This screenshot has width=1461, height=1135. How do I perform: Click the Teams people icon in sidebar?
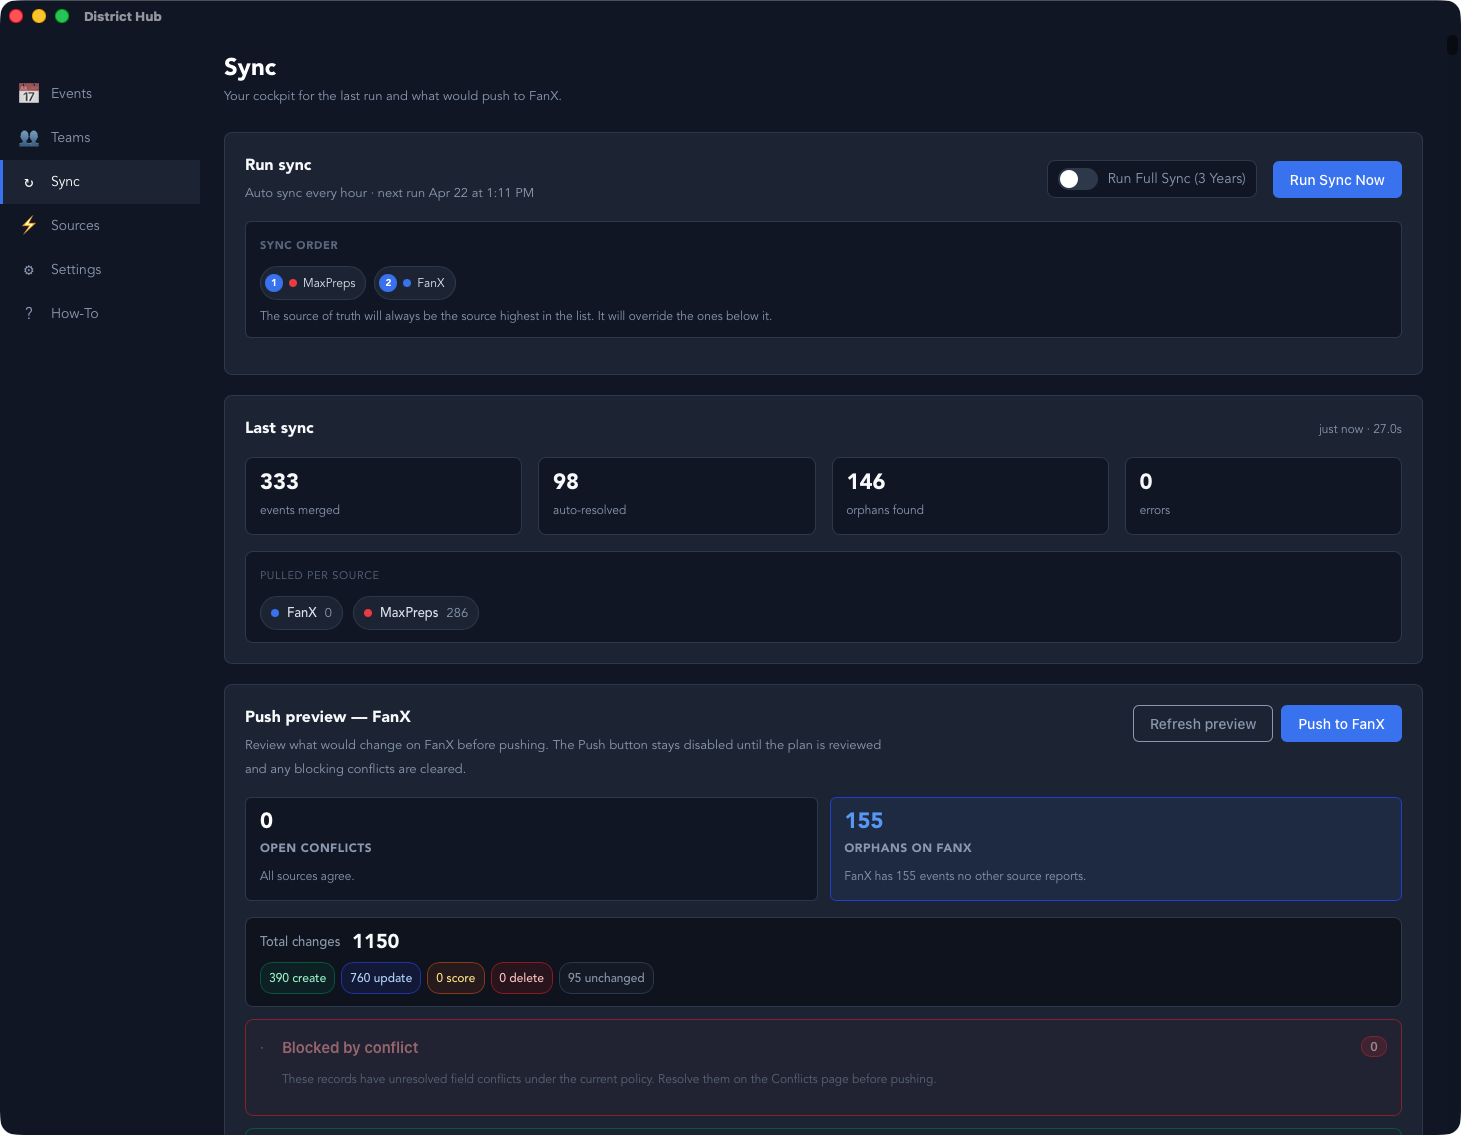(x=29, y=137)
